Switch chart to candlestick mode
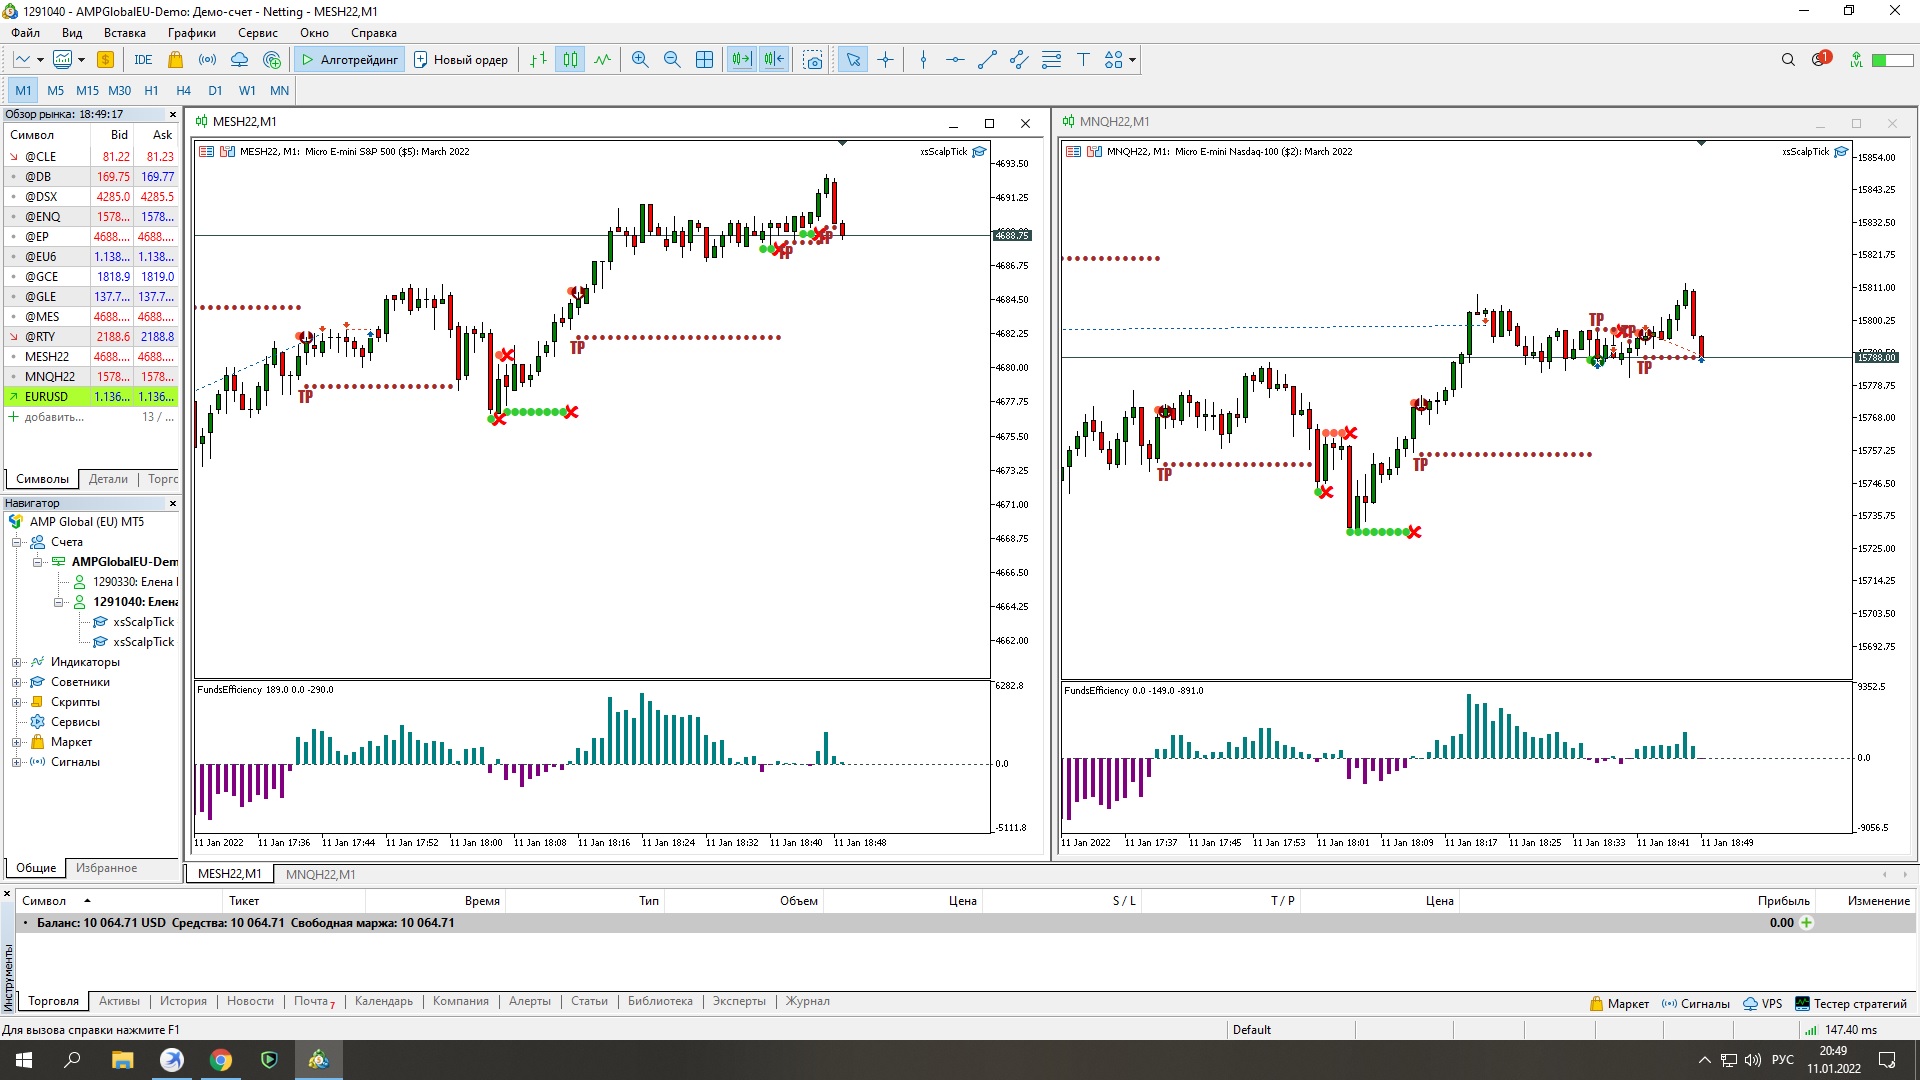The image size is (1920, 1080). (570, 60)
